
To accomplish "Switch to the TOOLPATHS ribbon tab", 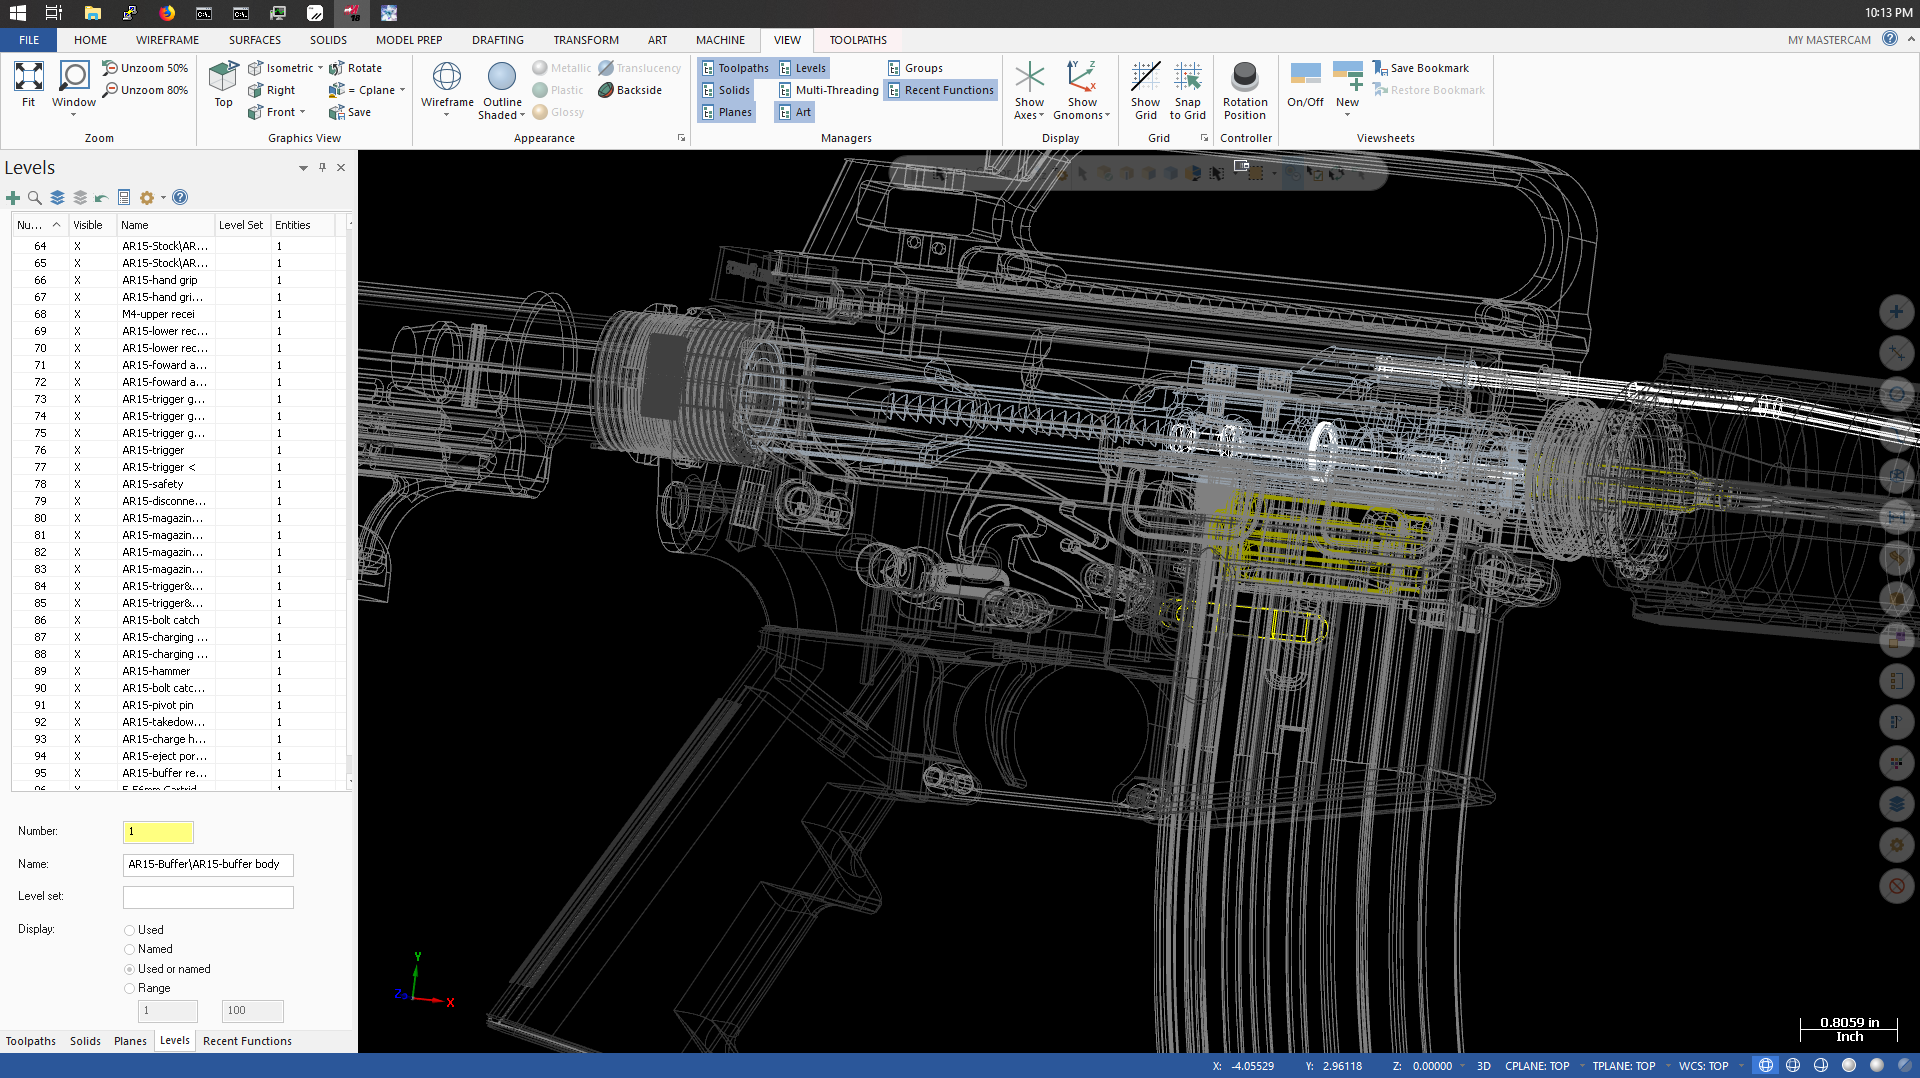I will click(x=858, y=40).
